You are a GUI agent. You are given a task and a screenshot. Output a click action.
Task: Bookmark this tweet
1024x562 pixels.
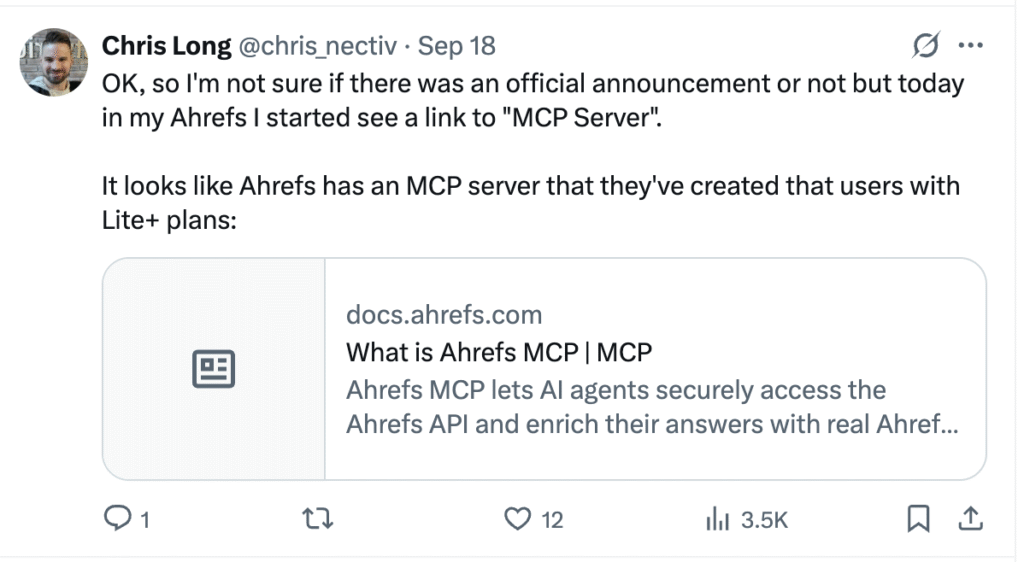click(x=919, y=518)
